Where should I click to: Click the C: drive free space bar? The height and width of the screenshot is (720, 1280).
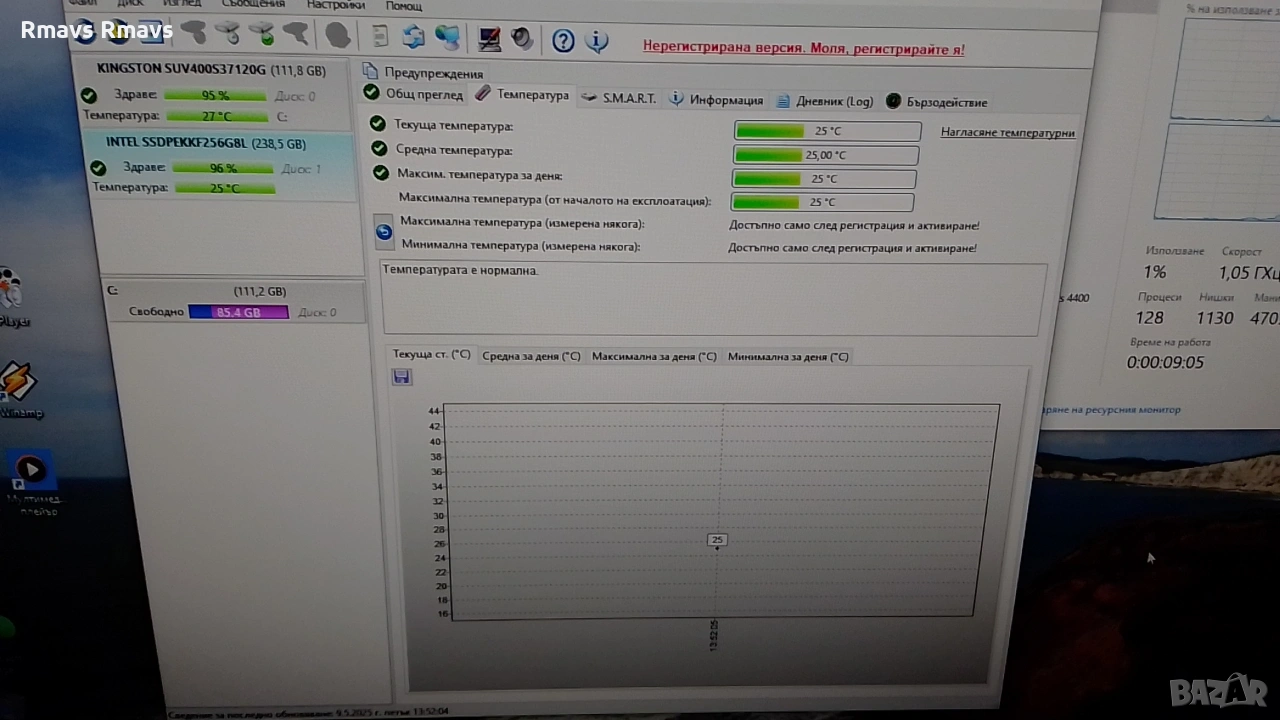[238, 312]
